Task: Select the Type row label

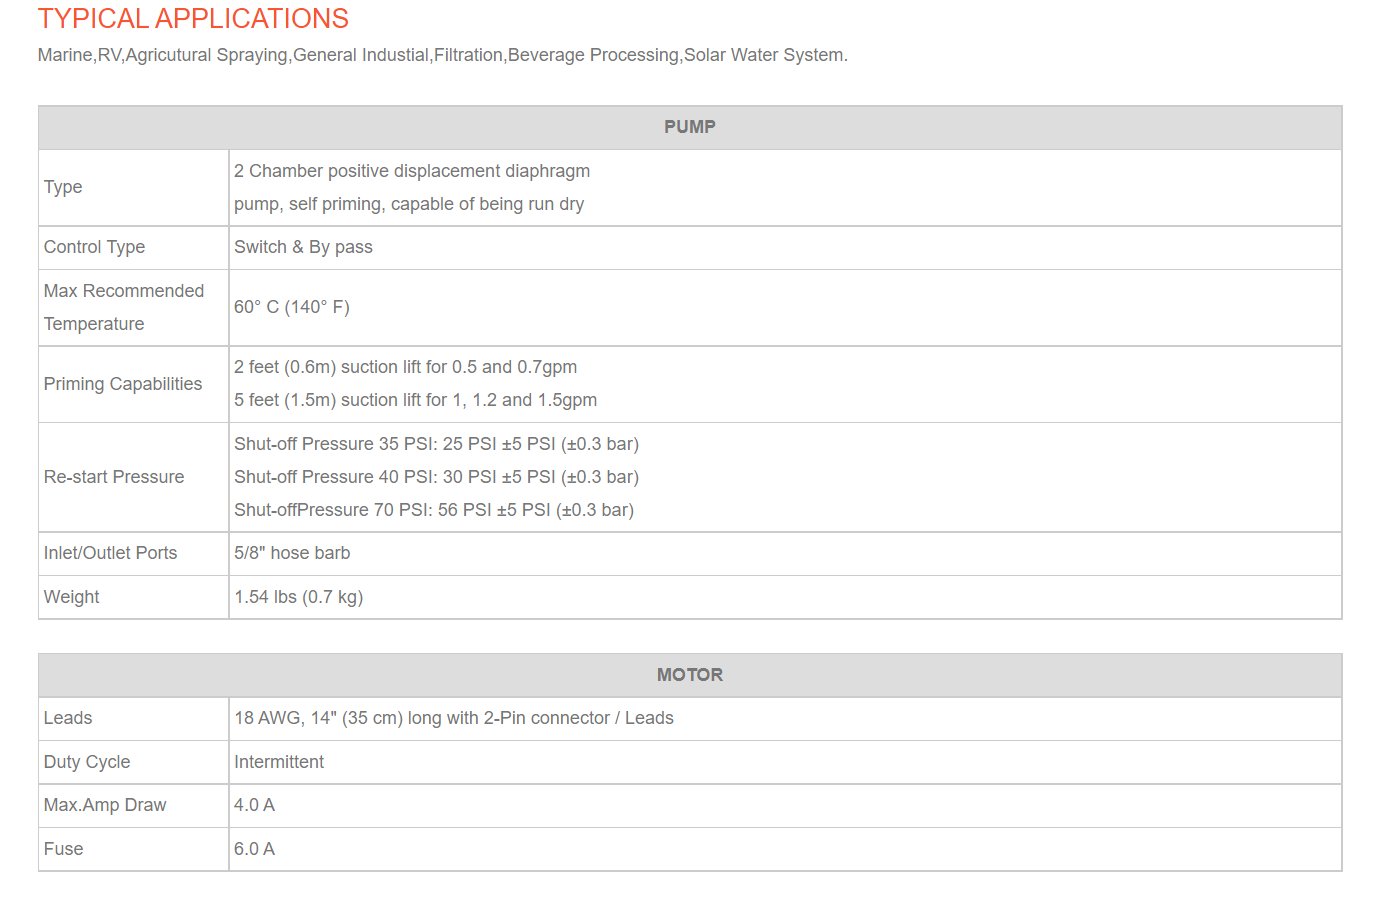Action: 63,187
